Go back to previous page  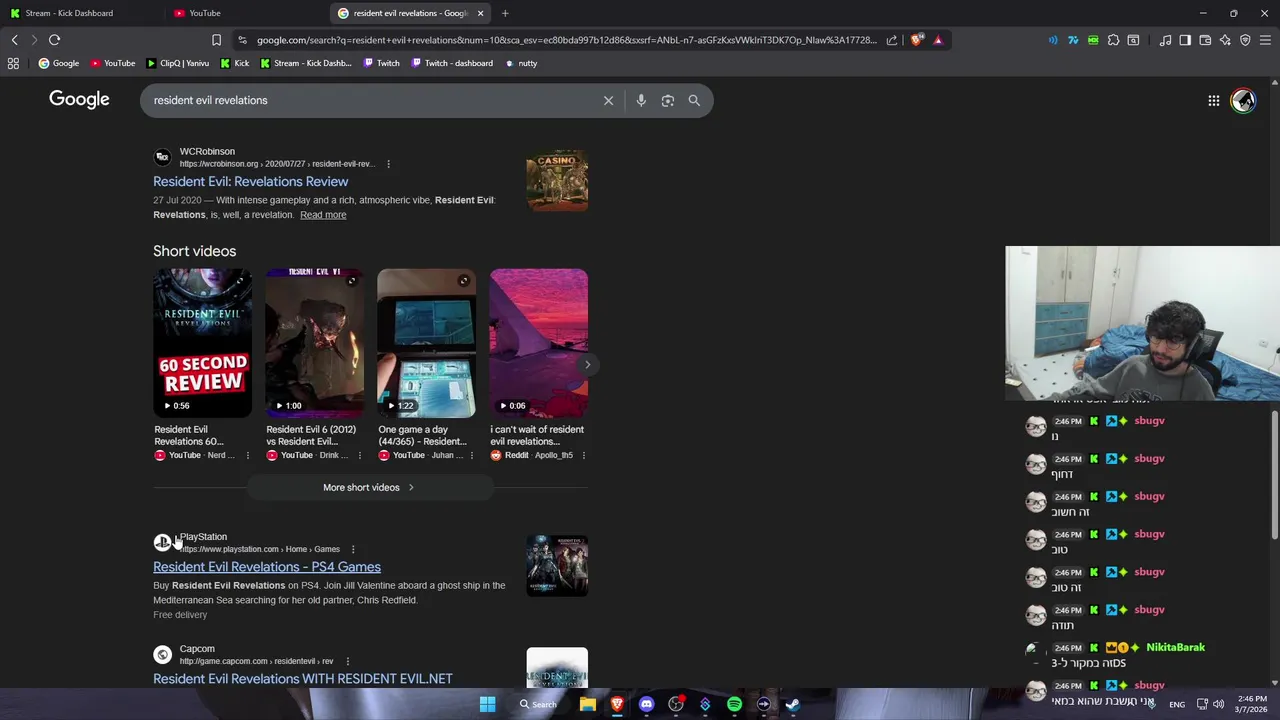point(14,40)
